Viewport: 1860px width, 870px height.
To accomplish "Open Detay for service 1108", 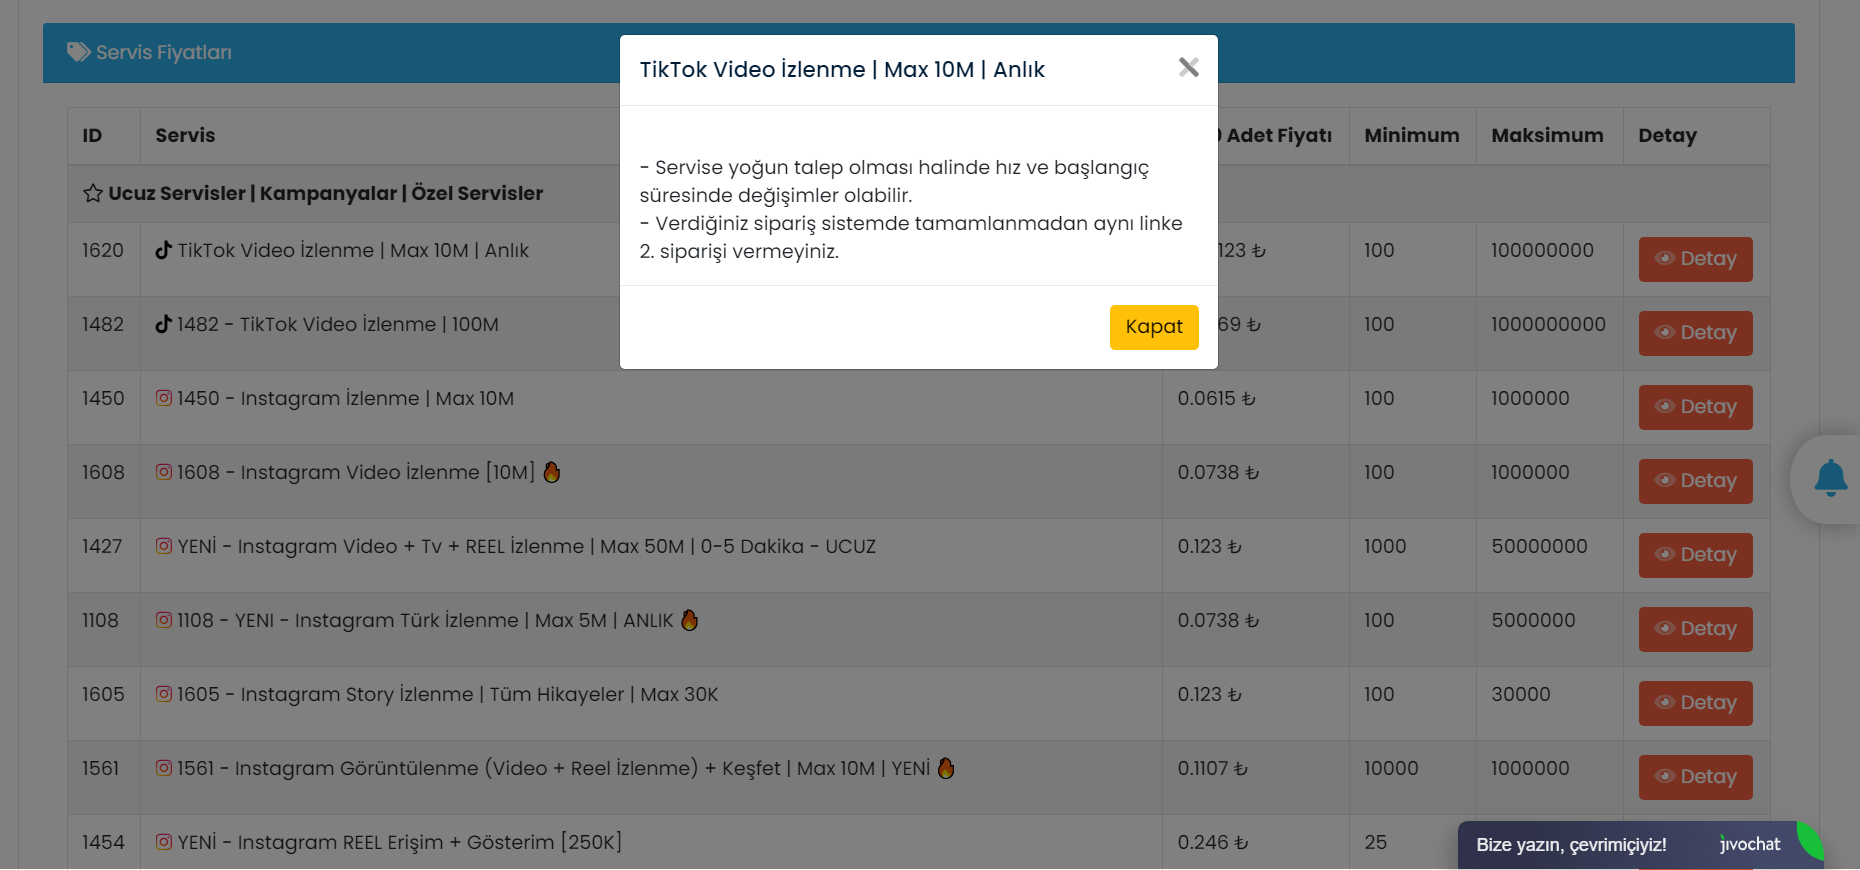I will [1695, 629].
